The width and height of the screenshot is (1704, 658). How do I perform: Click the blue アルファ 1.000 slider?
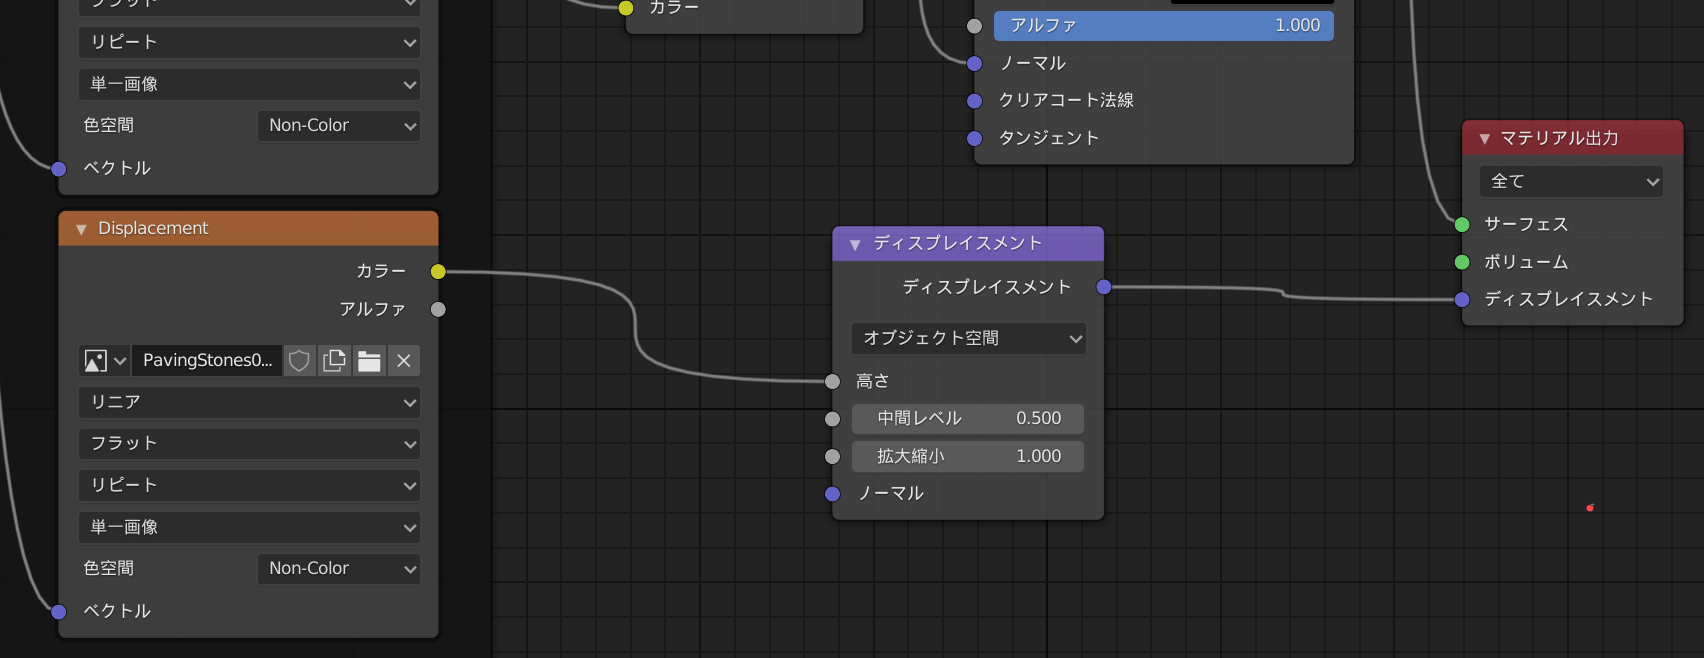(1164, 26)
